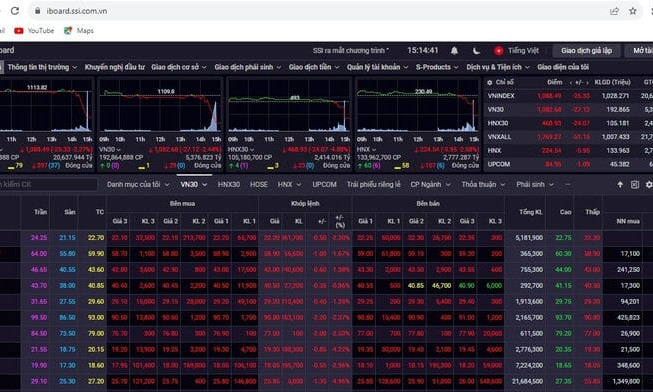
Task: Expand Giao dịch cơ sở menu
Action: point(179,67)
